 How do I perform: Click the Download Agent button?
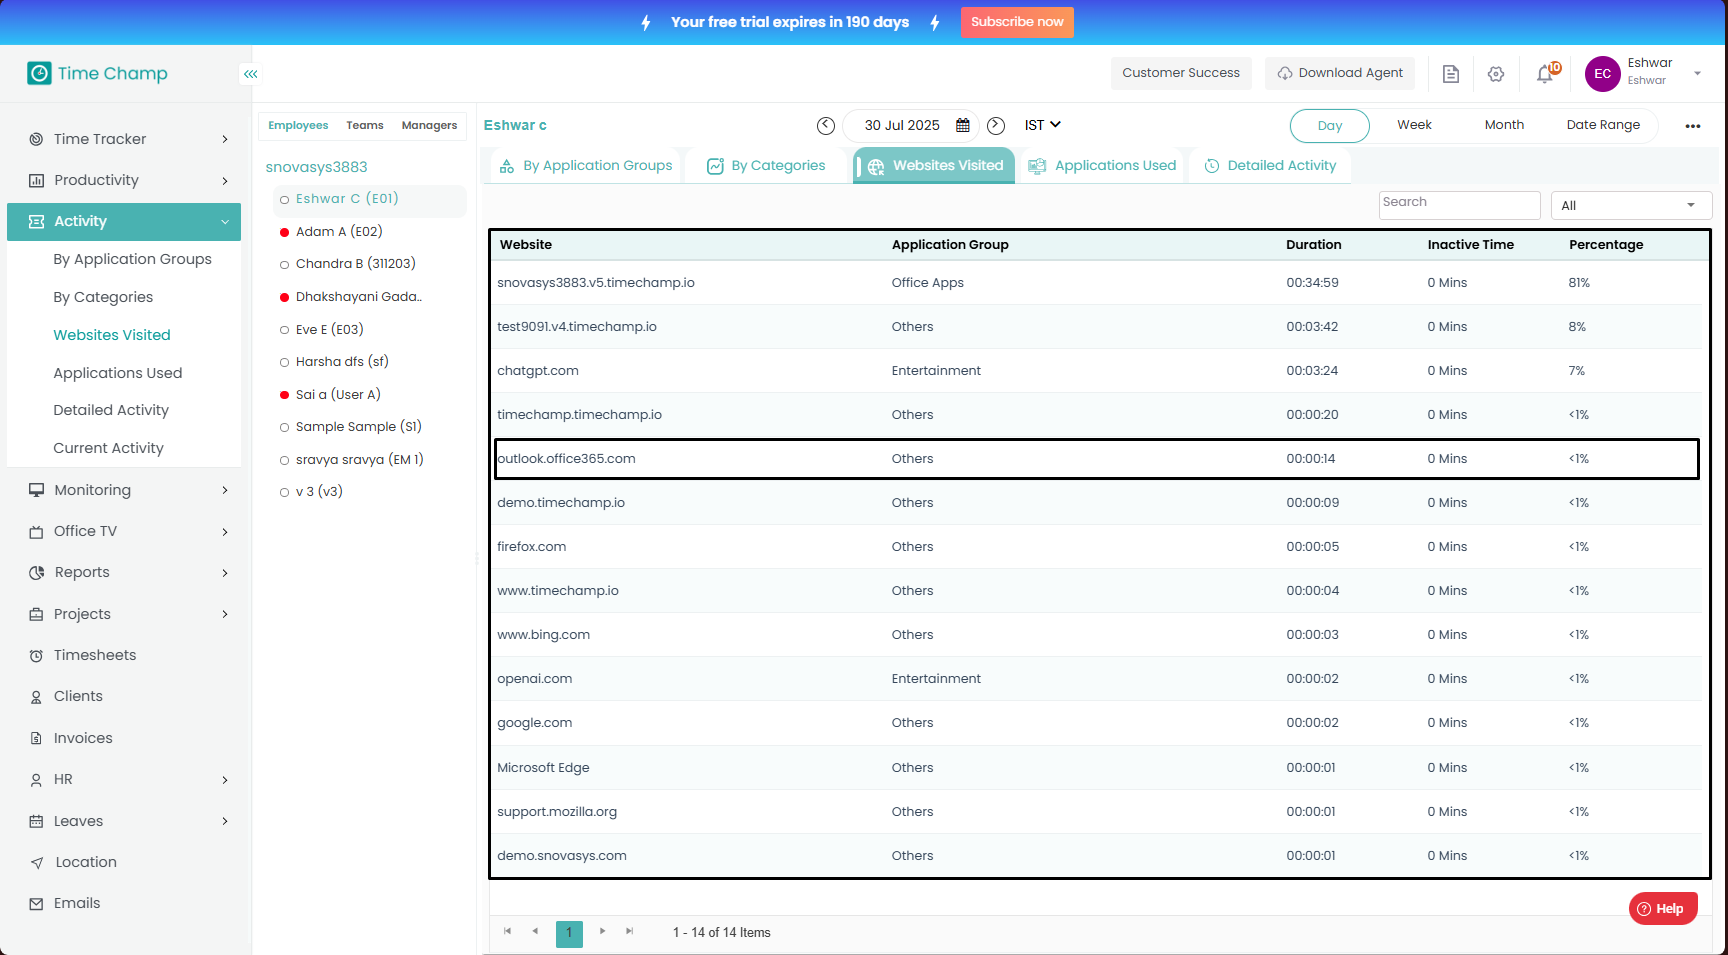coord(1340,73)
